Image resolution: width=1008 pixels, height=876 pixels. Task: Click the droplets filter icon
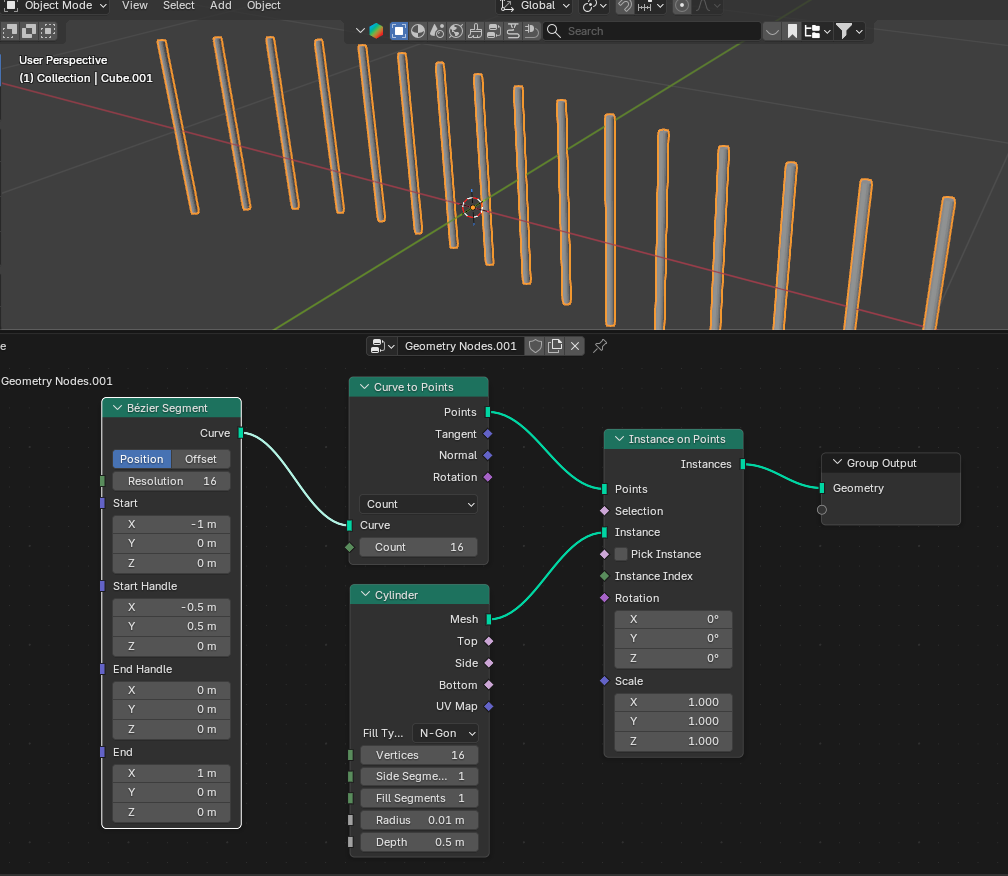437,31
